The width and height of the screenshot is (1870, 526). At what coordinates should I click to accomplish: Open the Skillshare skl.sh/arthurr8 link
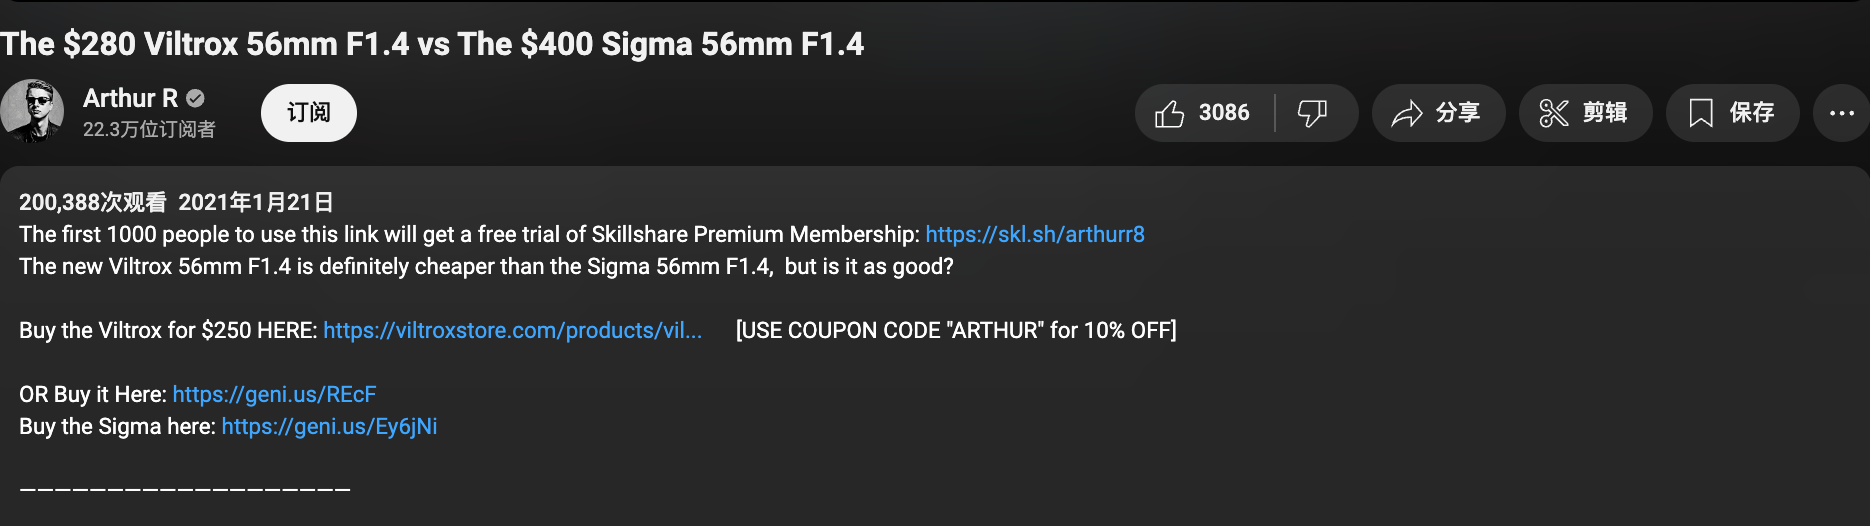coord(1034,234)
